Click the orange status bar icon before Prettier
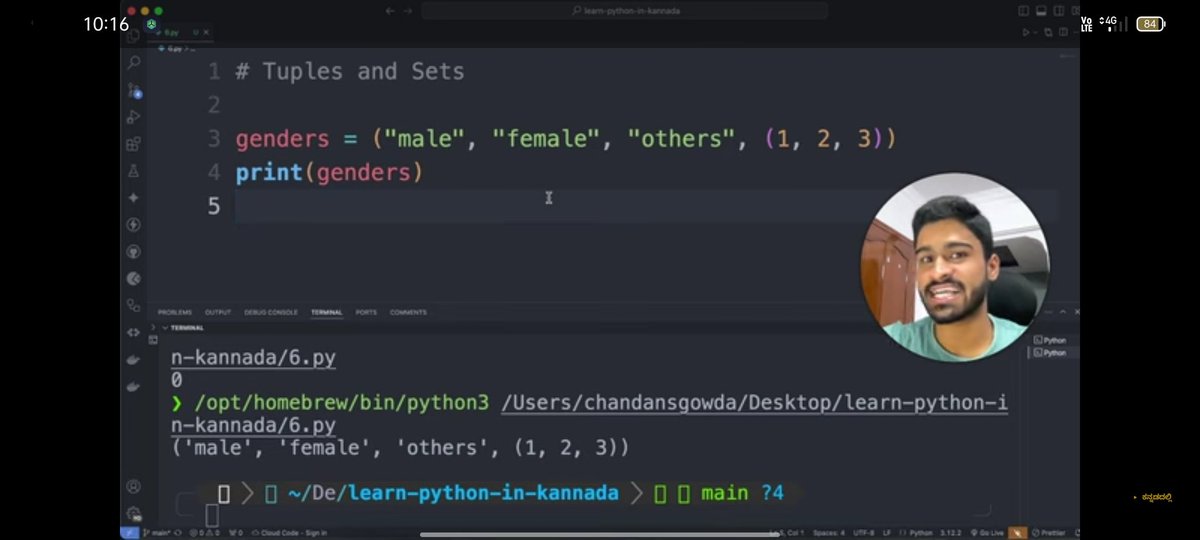The width and height of the screenshot is (1200, 540). click(1018, 533)
